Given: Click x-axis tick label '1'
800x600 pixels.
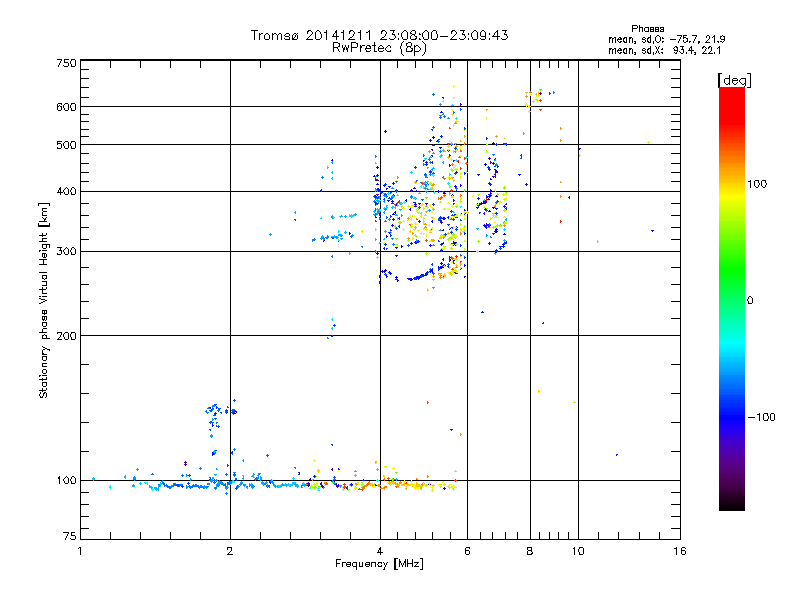Looking at the screenshot, I should [80, 551].
